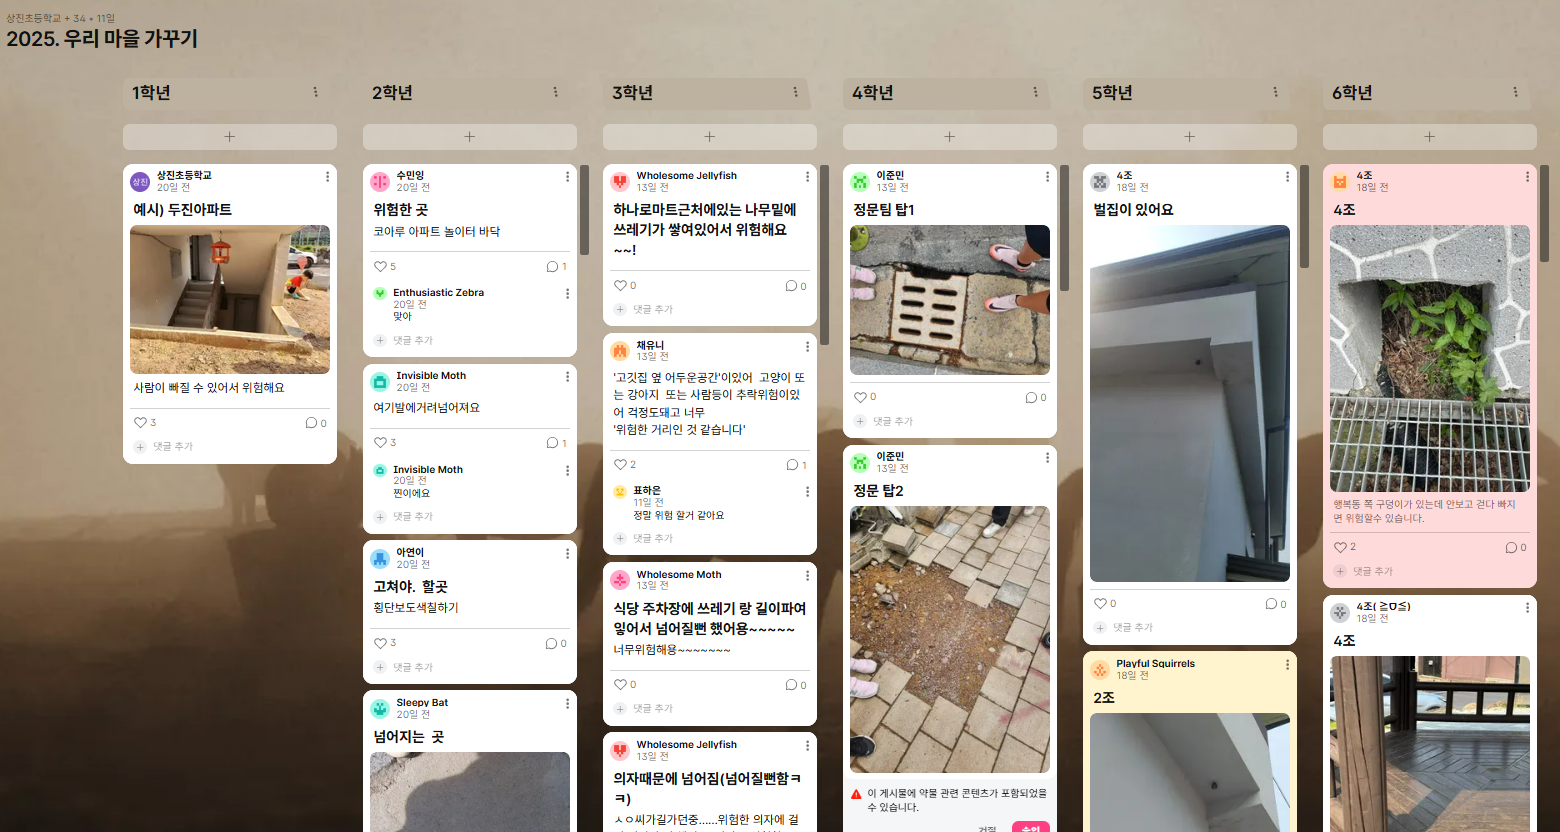
Task: Add a new post to 4학년 column
Action: point(950,137)
